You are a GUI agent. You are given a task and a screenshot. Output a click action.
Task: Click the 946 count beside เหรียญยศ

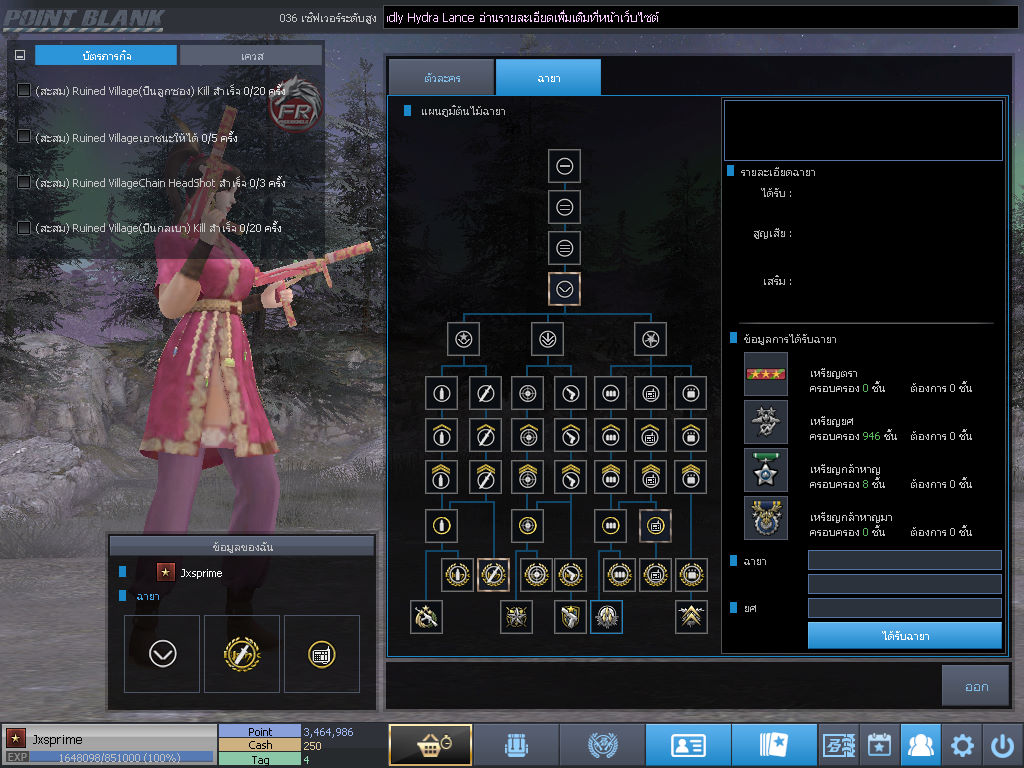coord(871,436)
